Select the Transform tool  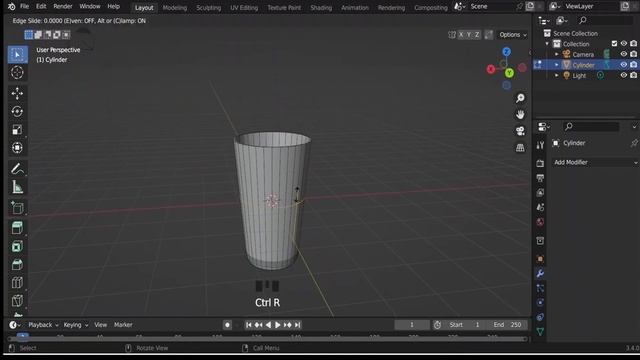coord(17,148)
